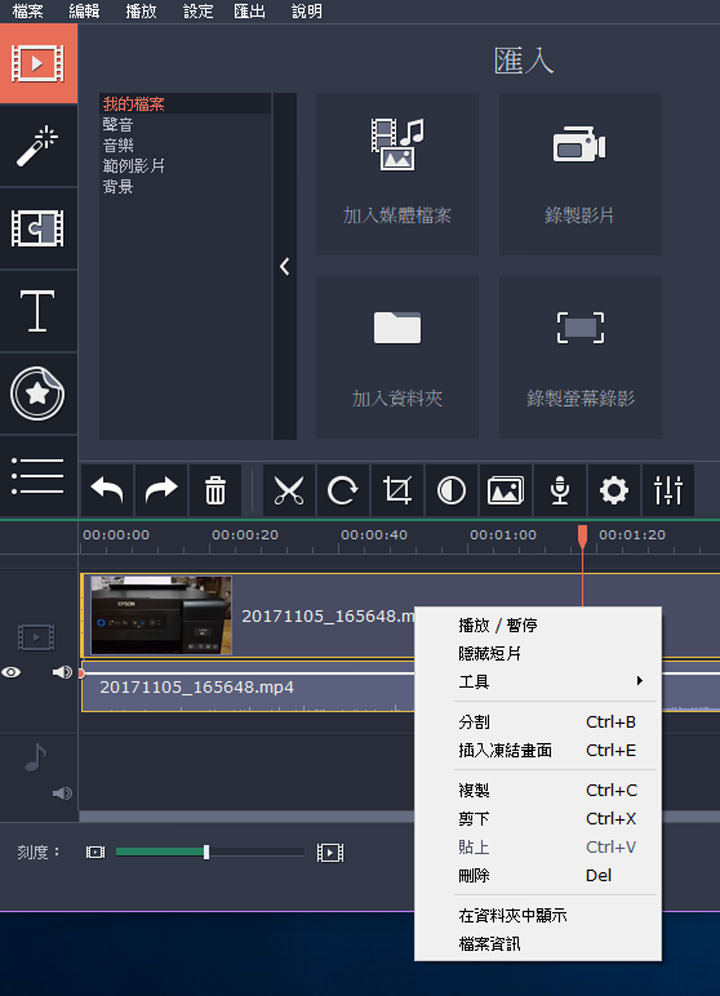Viewport: 720px width, 996px height.
Task: Open Color adjustments half-circle icon
Action: (x=451, y=490)
